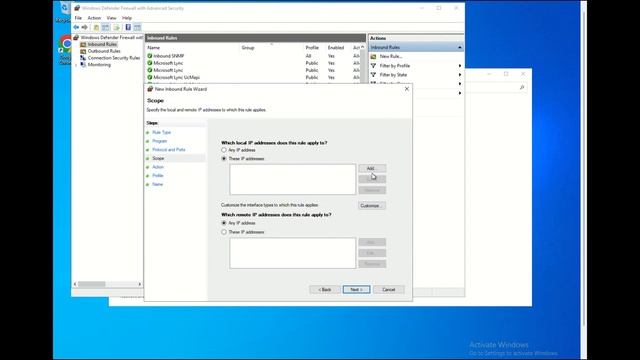This screenshot has height=360, width=640.
Task: Sort rules by the Name column header
Action: pyautogui.click(x=193, y=48)
